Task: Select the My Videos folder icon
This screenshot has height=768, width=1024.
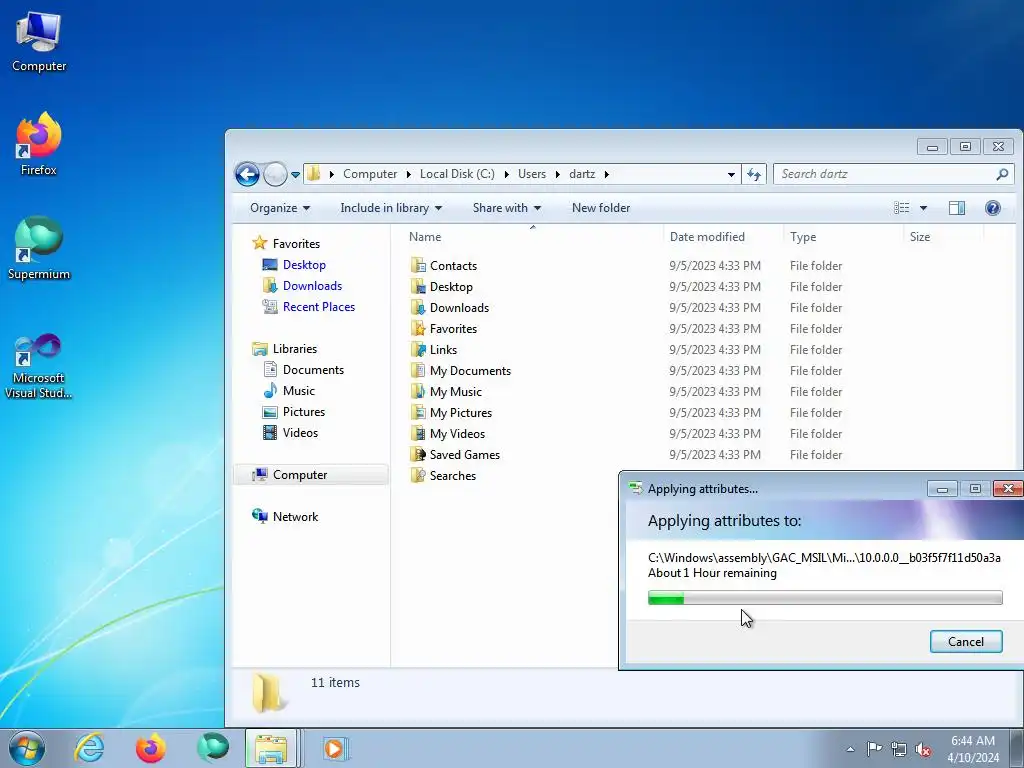Action: (x=418, y=433)
